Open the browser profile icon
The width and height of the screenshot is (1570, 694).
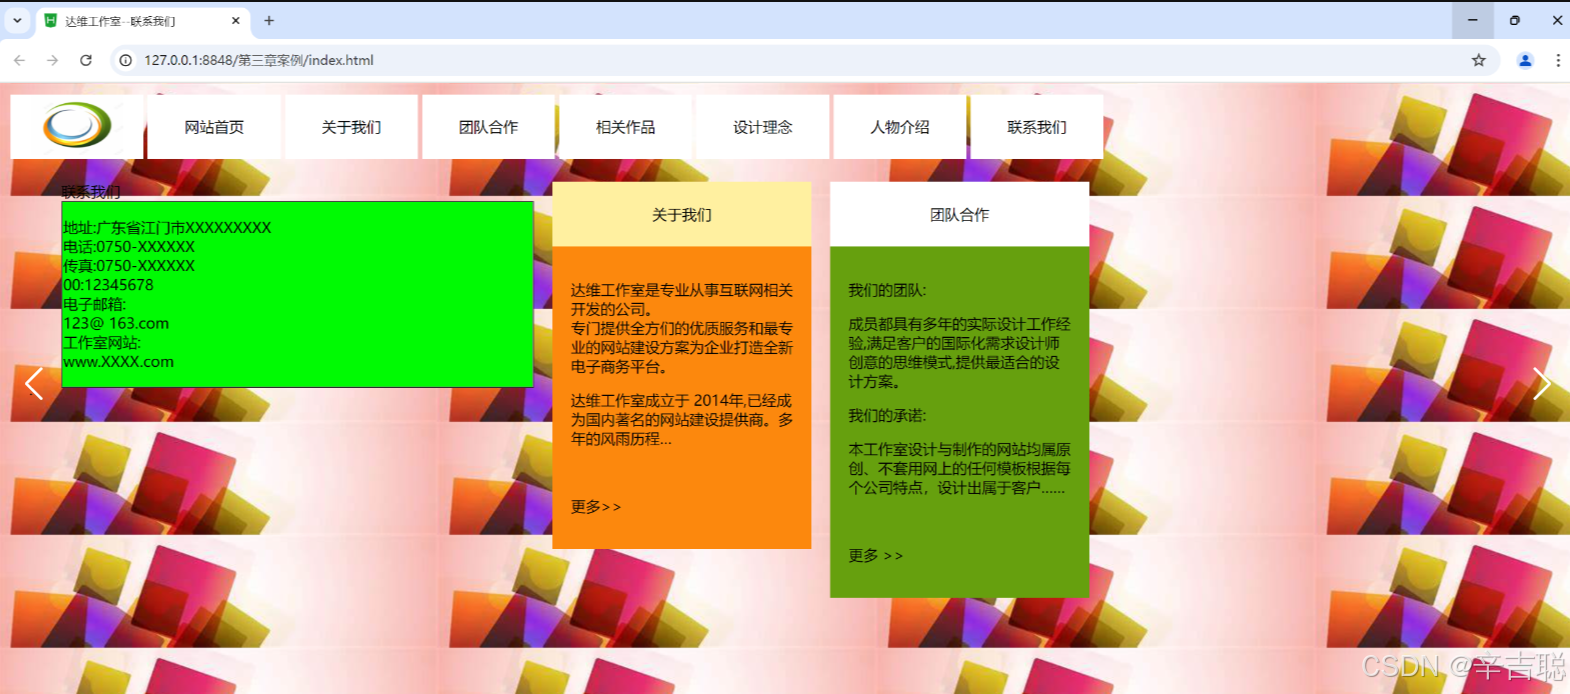(1525, 60)
